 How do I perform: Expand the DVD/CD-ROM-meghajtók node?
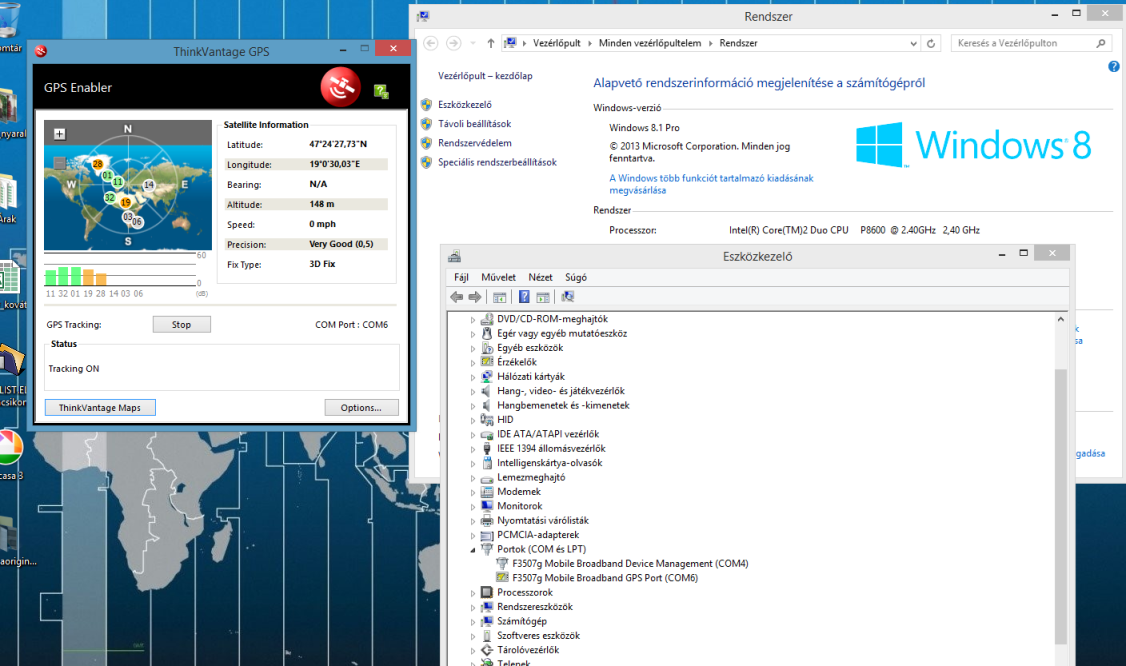(x=473, y=320)
